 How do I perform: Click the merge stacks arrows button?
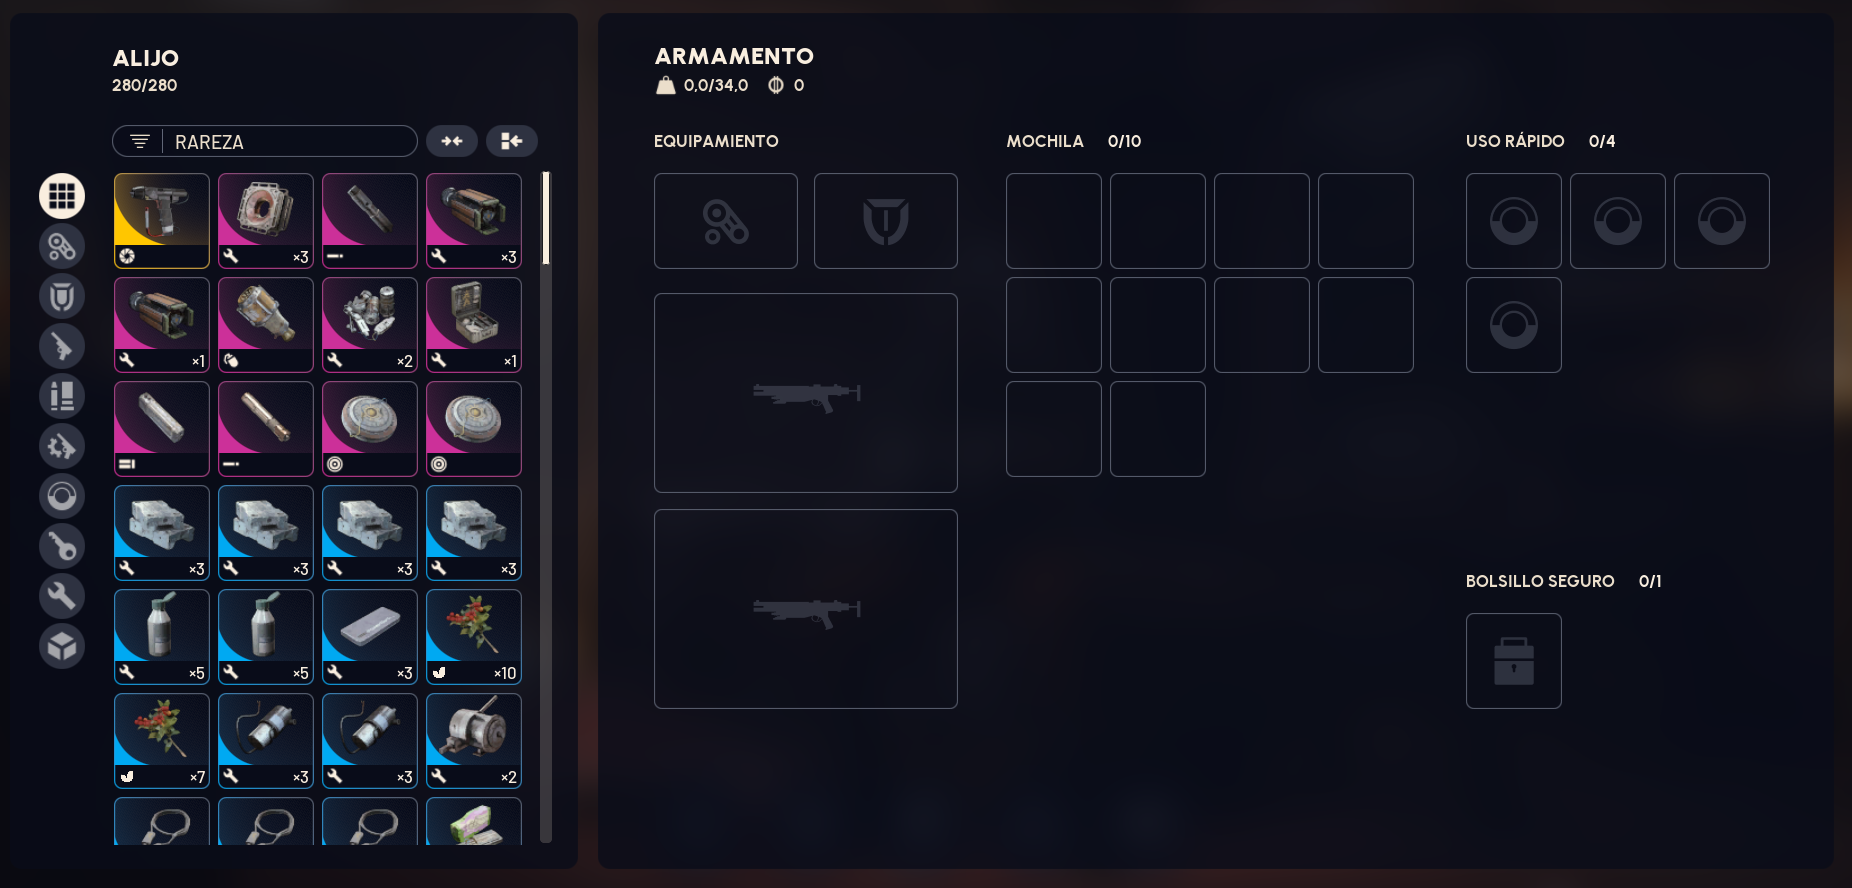pyautogui.click(x=452, y=141)
